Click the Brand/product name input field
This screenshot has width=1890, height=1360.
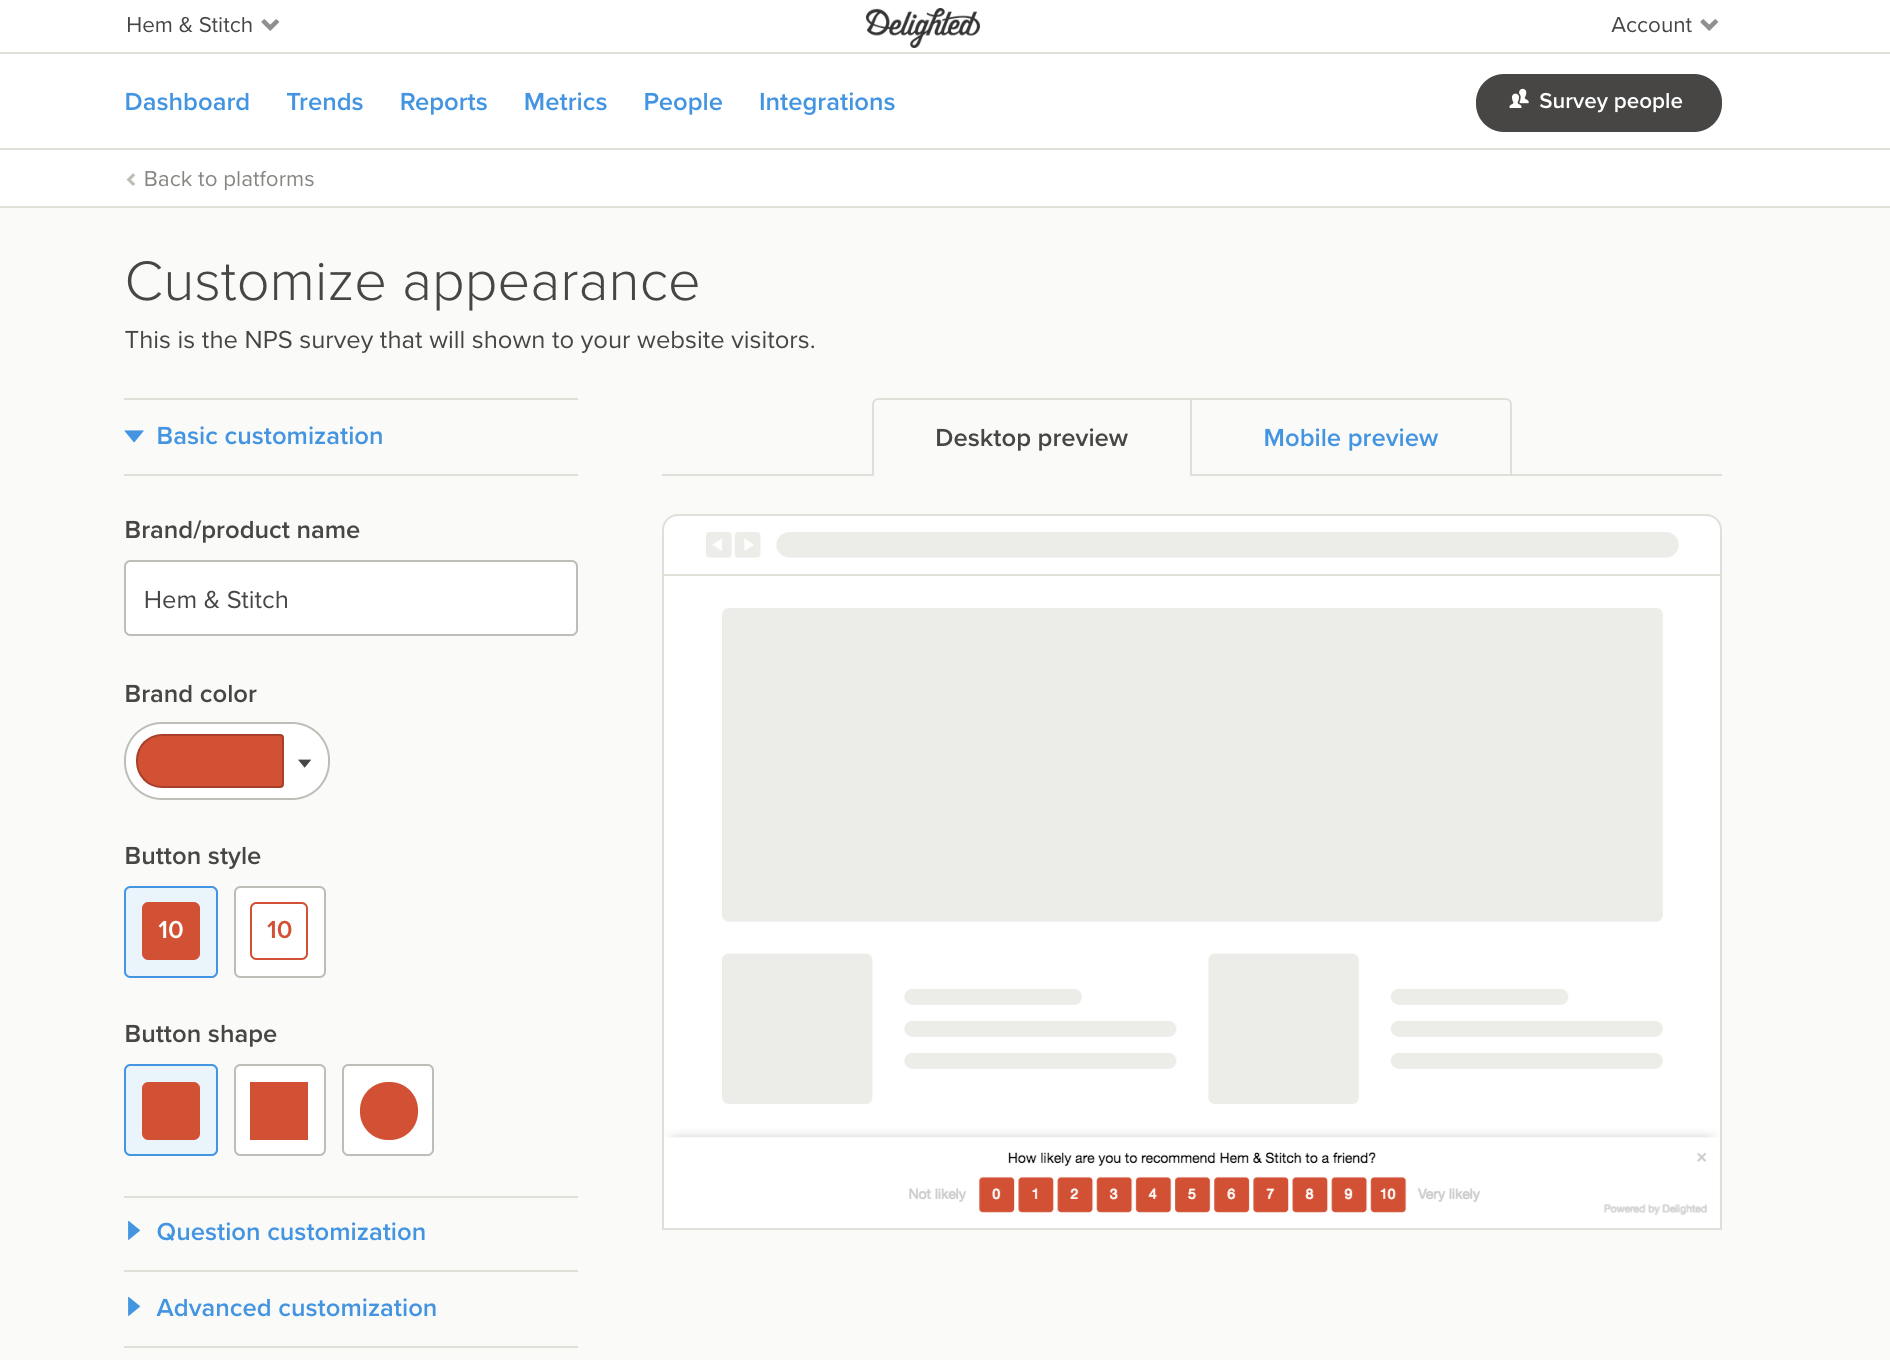[351, 598]
